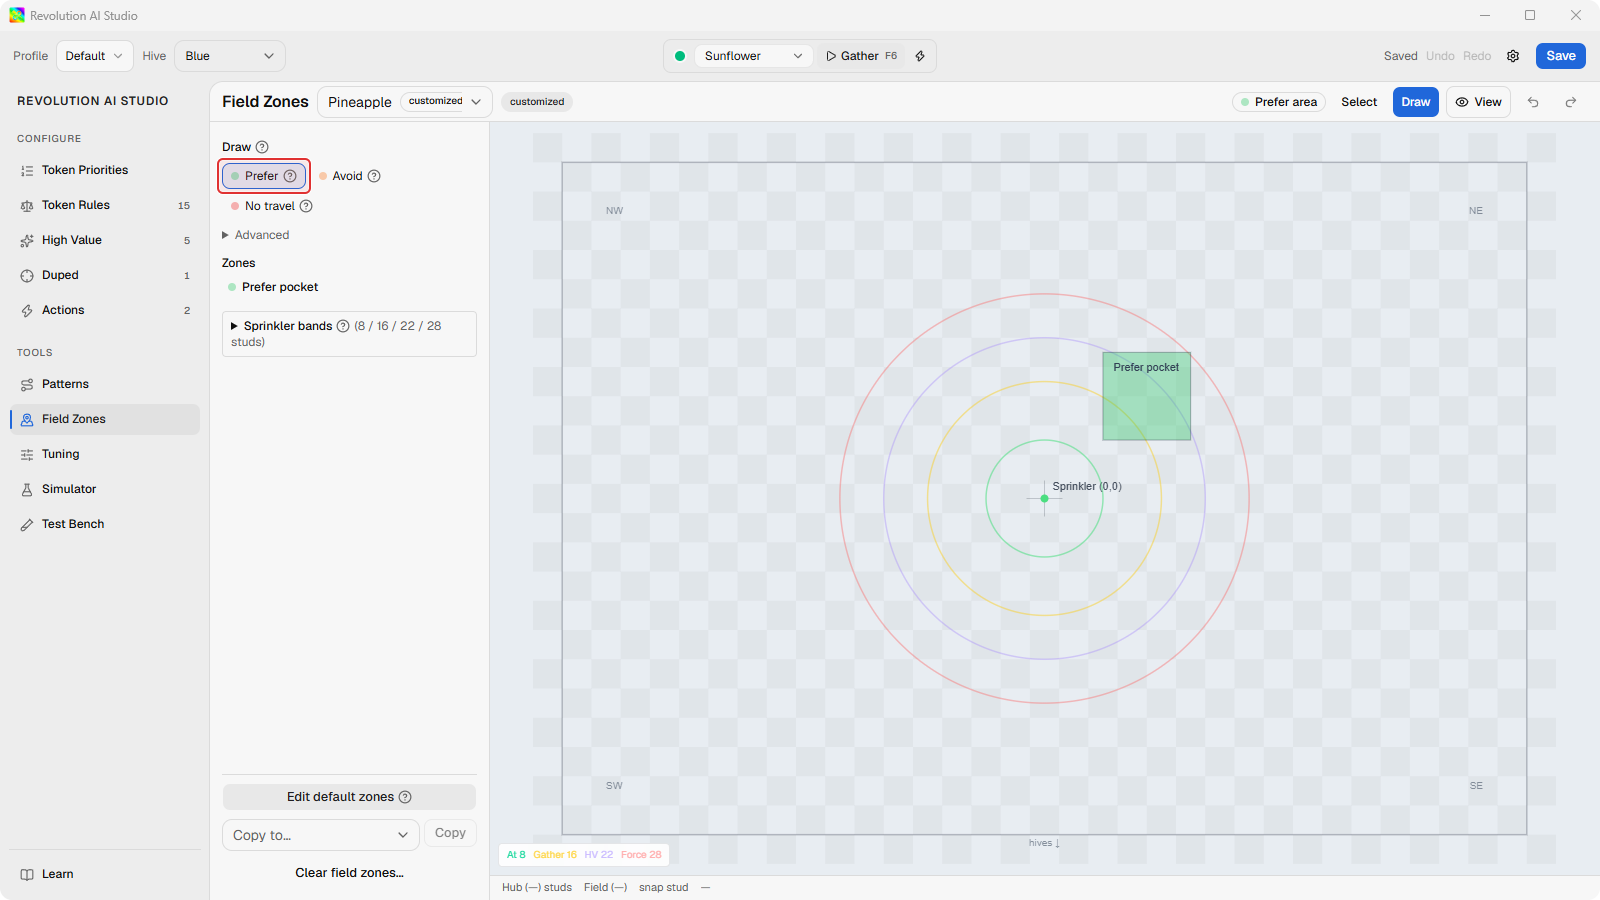Viewport: 1600px width, 900px height.
Task: Click the Edit default zones help icon
Action: pos(405,797)
